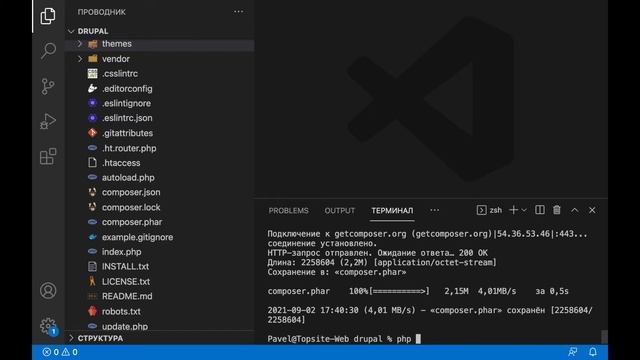This screenshot has height=360, width=640.
Task: Select the ТЕРМИНАЛ tab
Action: [x=392, y=211]
